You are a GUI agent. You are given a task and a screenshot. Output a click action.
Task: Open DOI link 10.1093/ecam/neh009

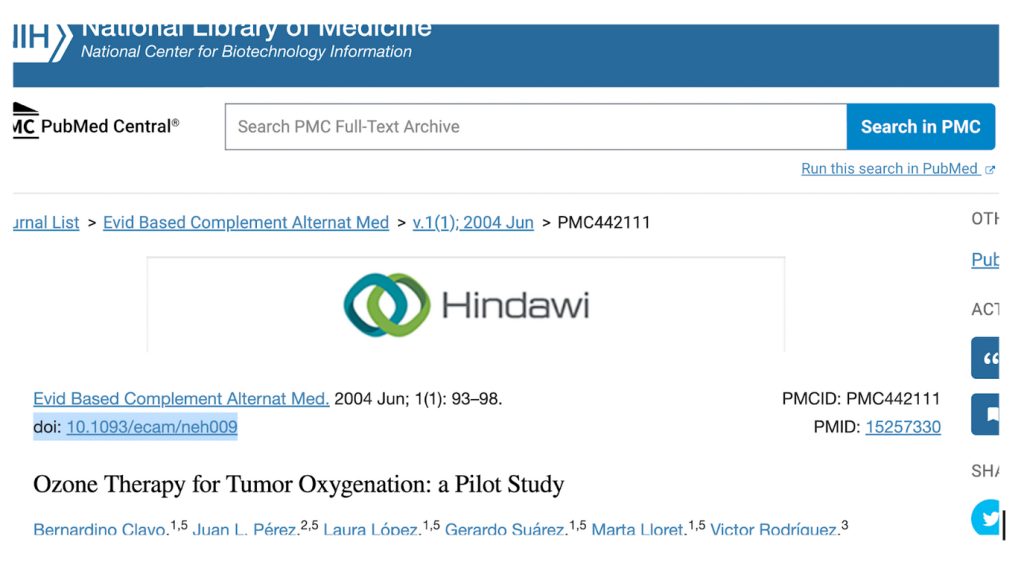[x=152, y=427]
